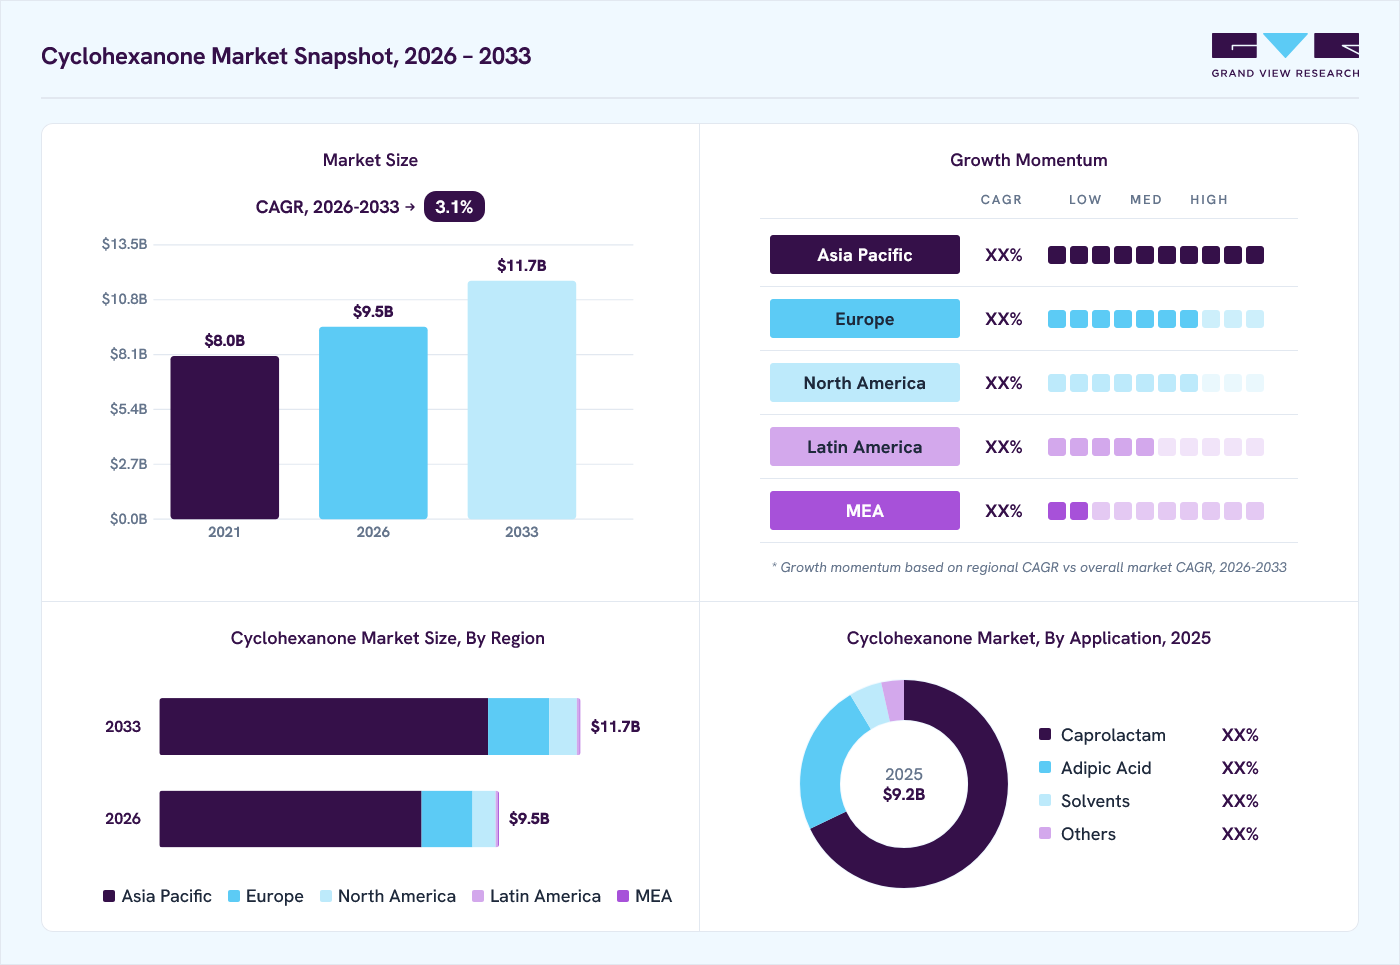
Task: Click the MED column header
Action: click(1146, 200)
